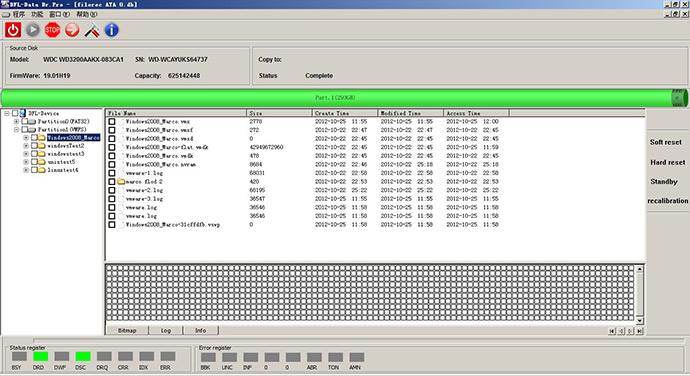The image size is (690, 376).
Task: Click the Hard reset button
Action: pyautogui.click(x=668, y=162)
